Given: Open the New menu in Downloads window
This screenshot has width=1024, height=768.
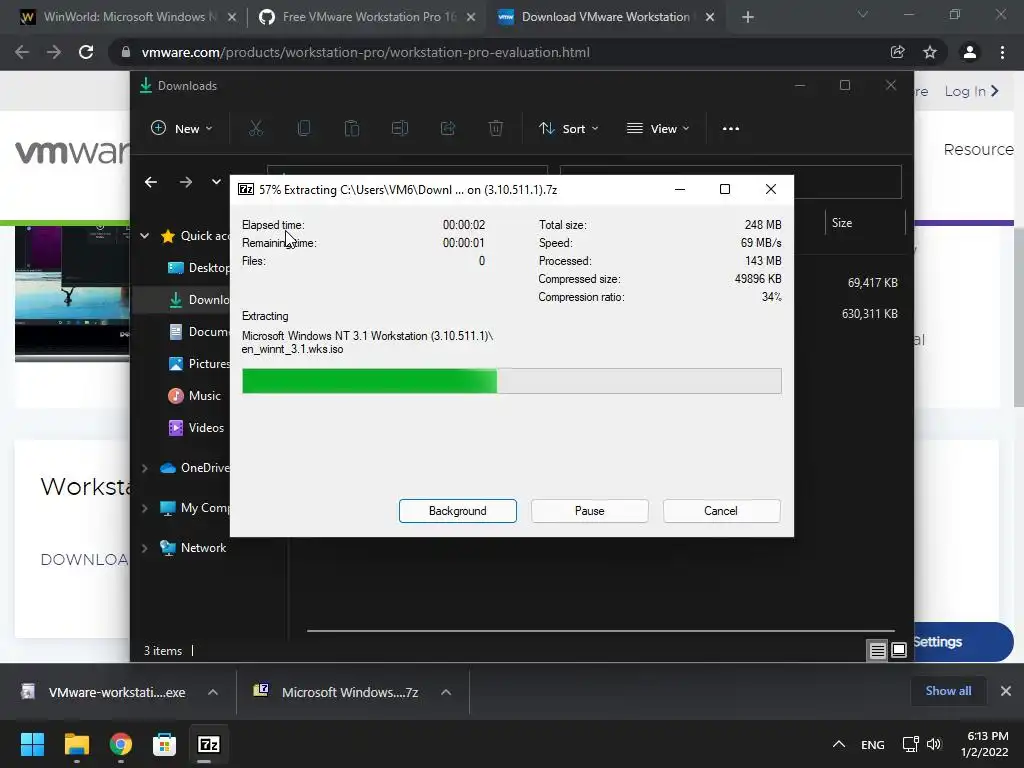Looking at the screenshot, I should click(x=182, y=129).
